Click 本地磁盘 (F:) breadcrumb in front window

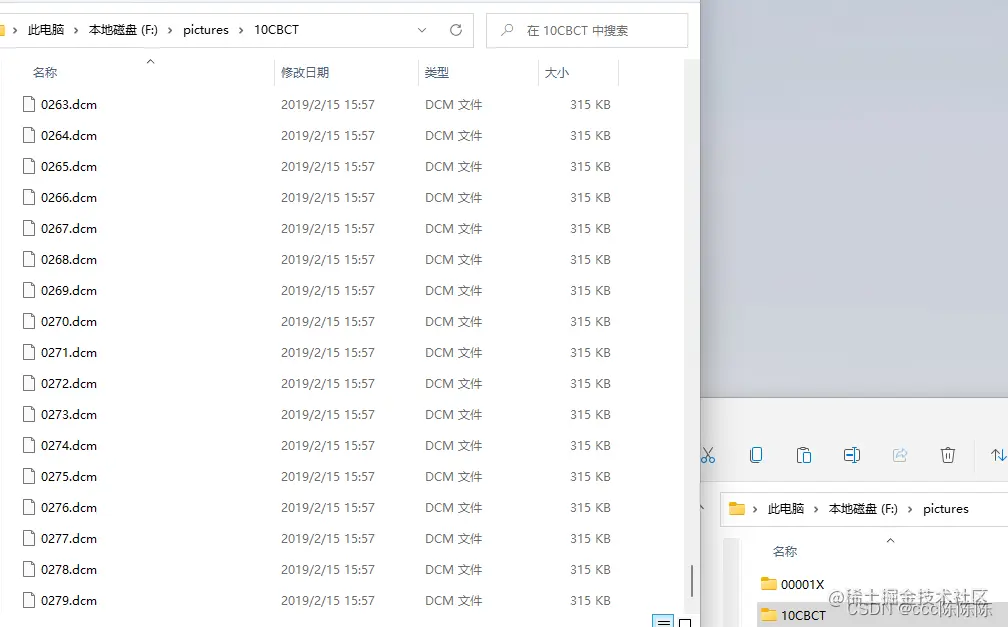123,30
